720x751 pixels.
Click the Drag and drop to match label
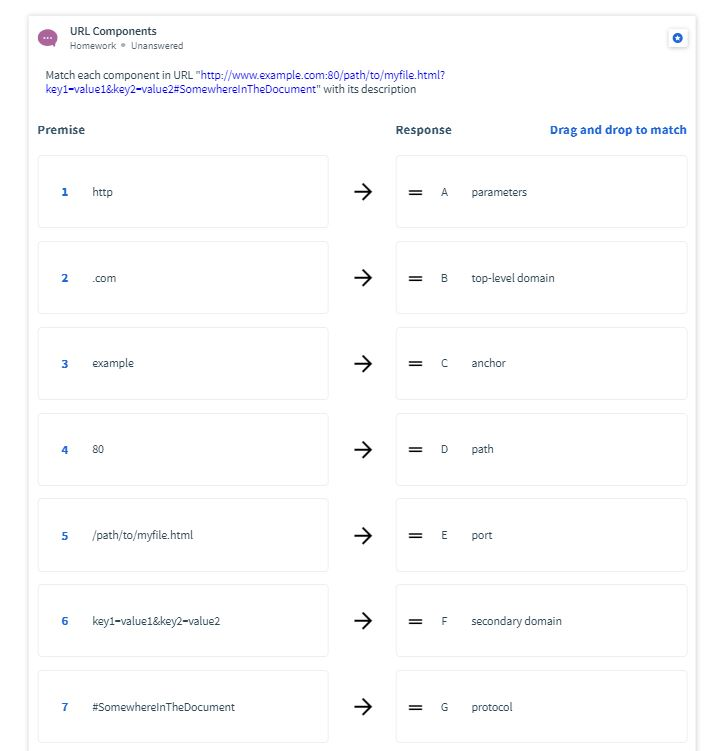point(618,130)
